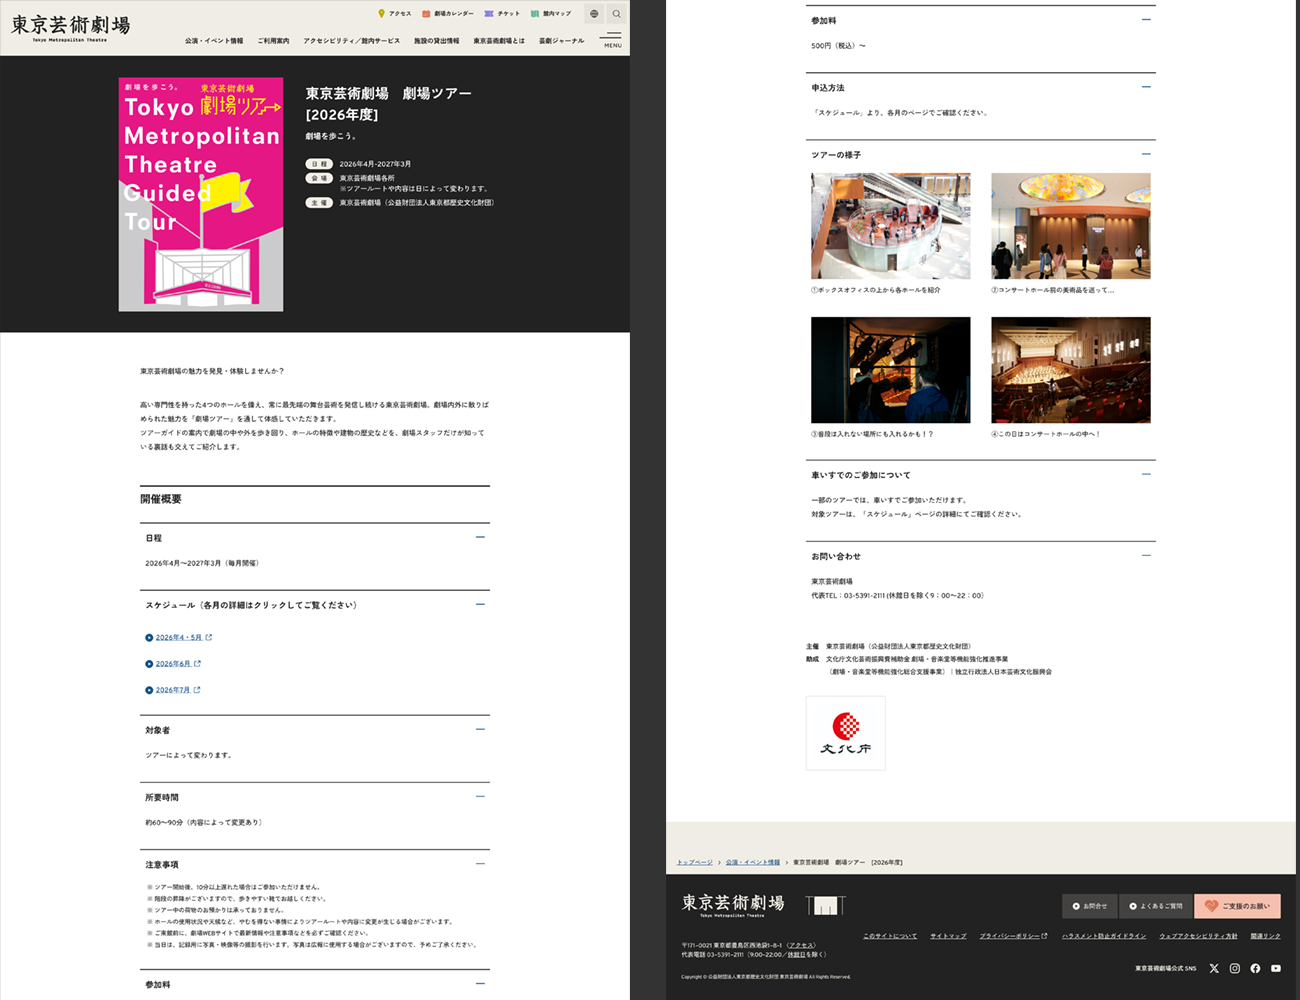The image size is (1300, 1000).
Task: Open the Facebook social icon
Action: pos(1255,968)
